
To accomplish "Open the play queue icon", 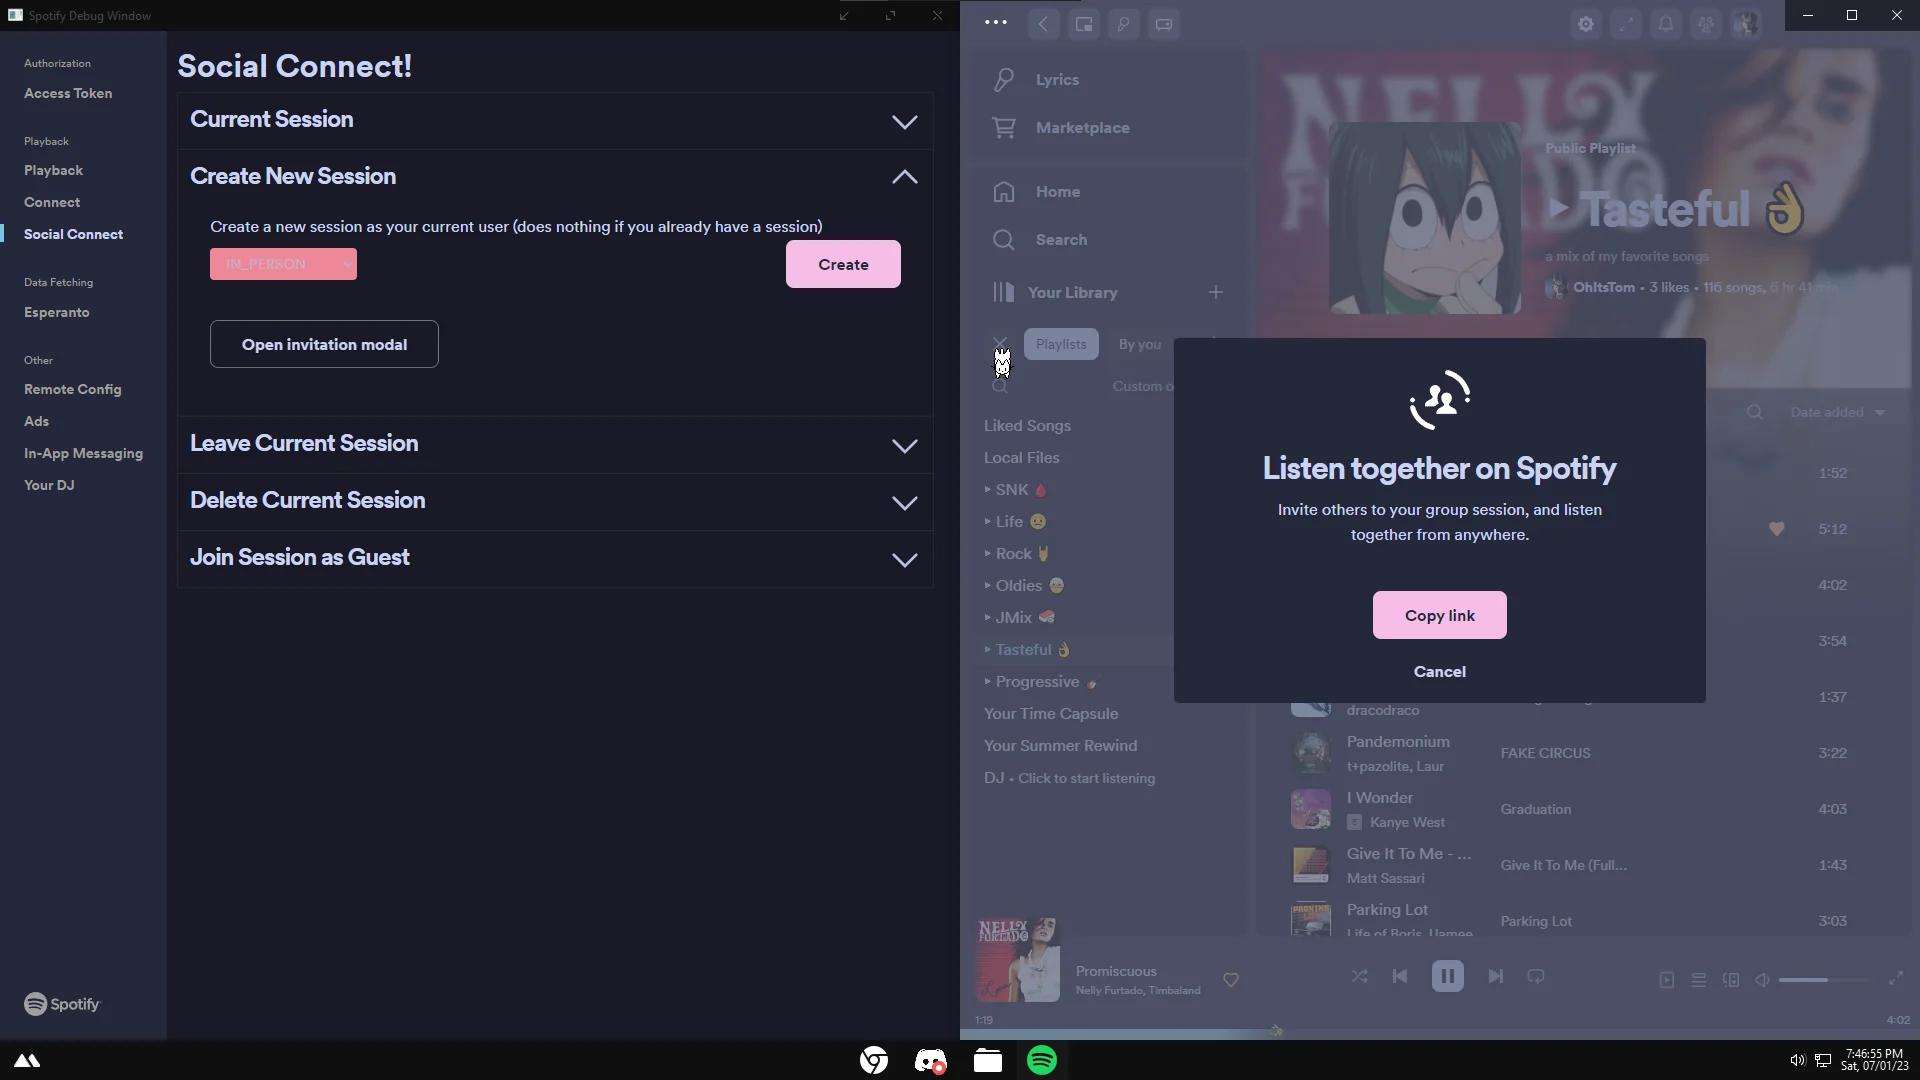I will click(x=1699, y=980).
